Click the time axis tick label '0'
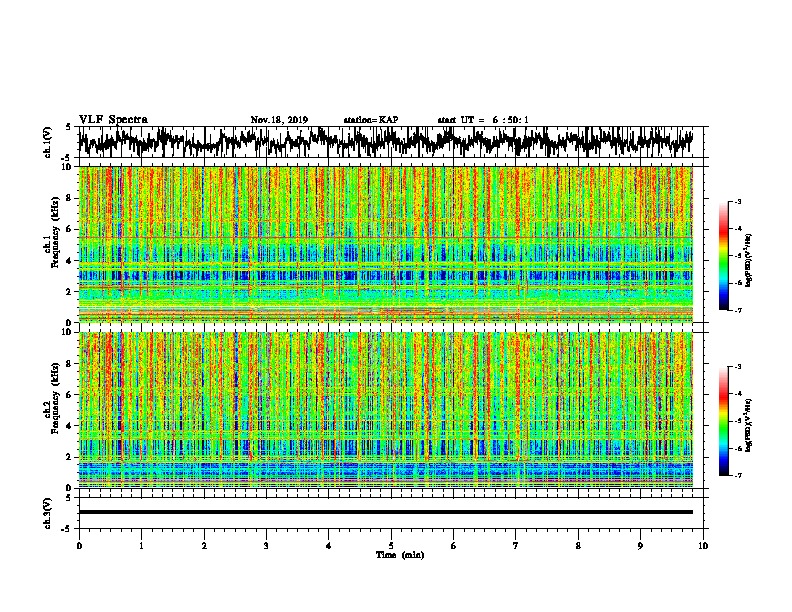Image resolution: width=792 pixels, height=612 pixels. pyautogui.click(x=79, y=546)
